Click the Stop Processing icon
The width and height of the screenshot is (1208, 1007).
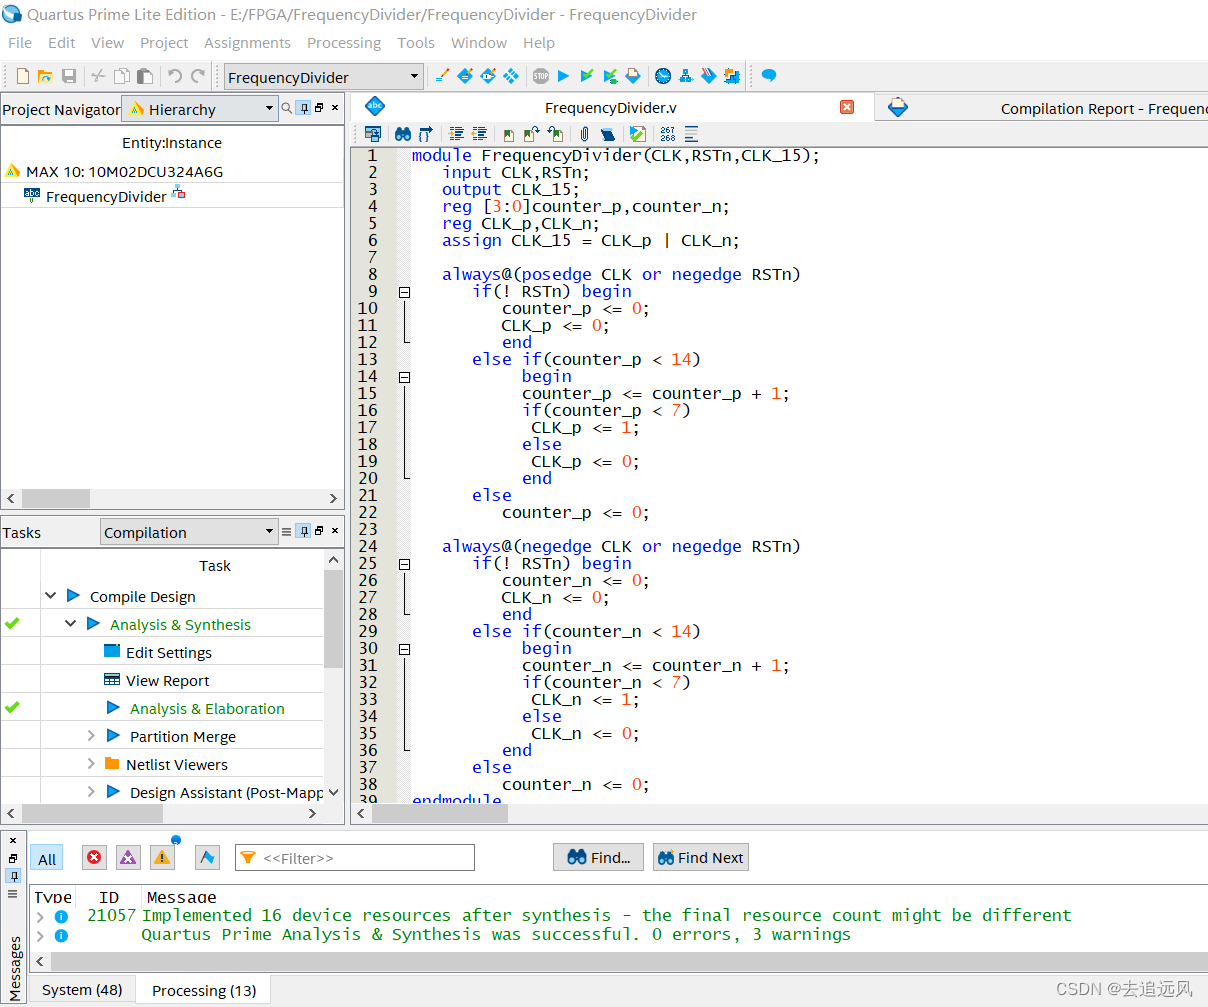(x=541, y=76)
